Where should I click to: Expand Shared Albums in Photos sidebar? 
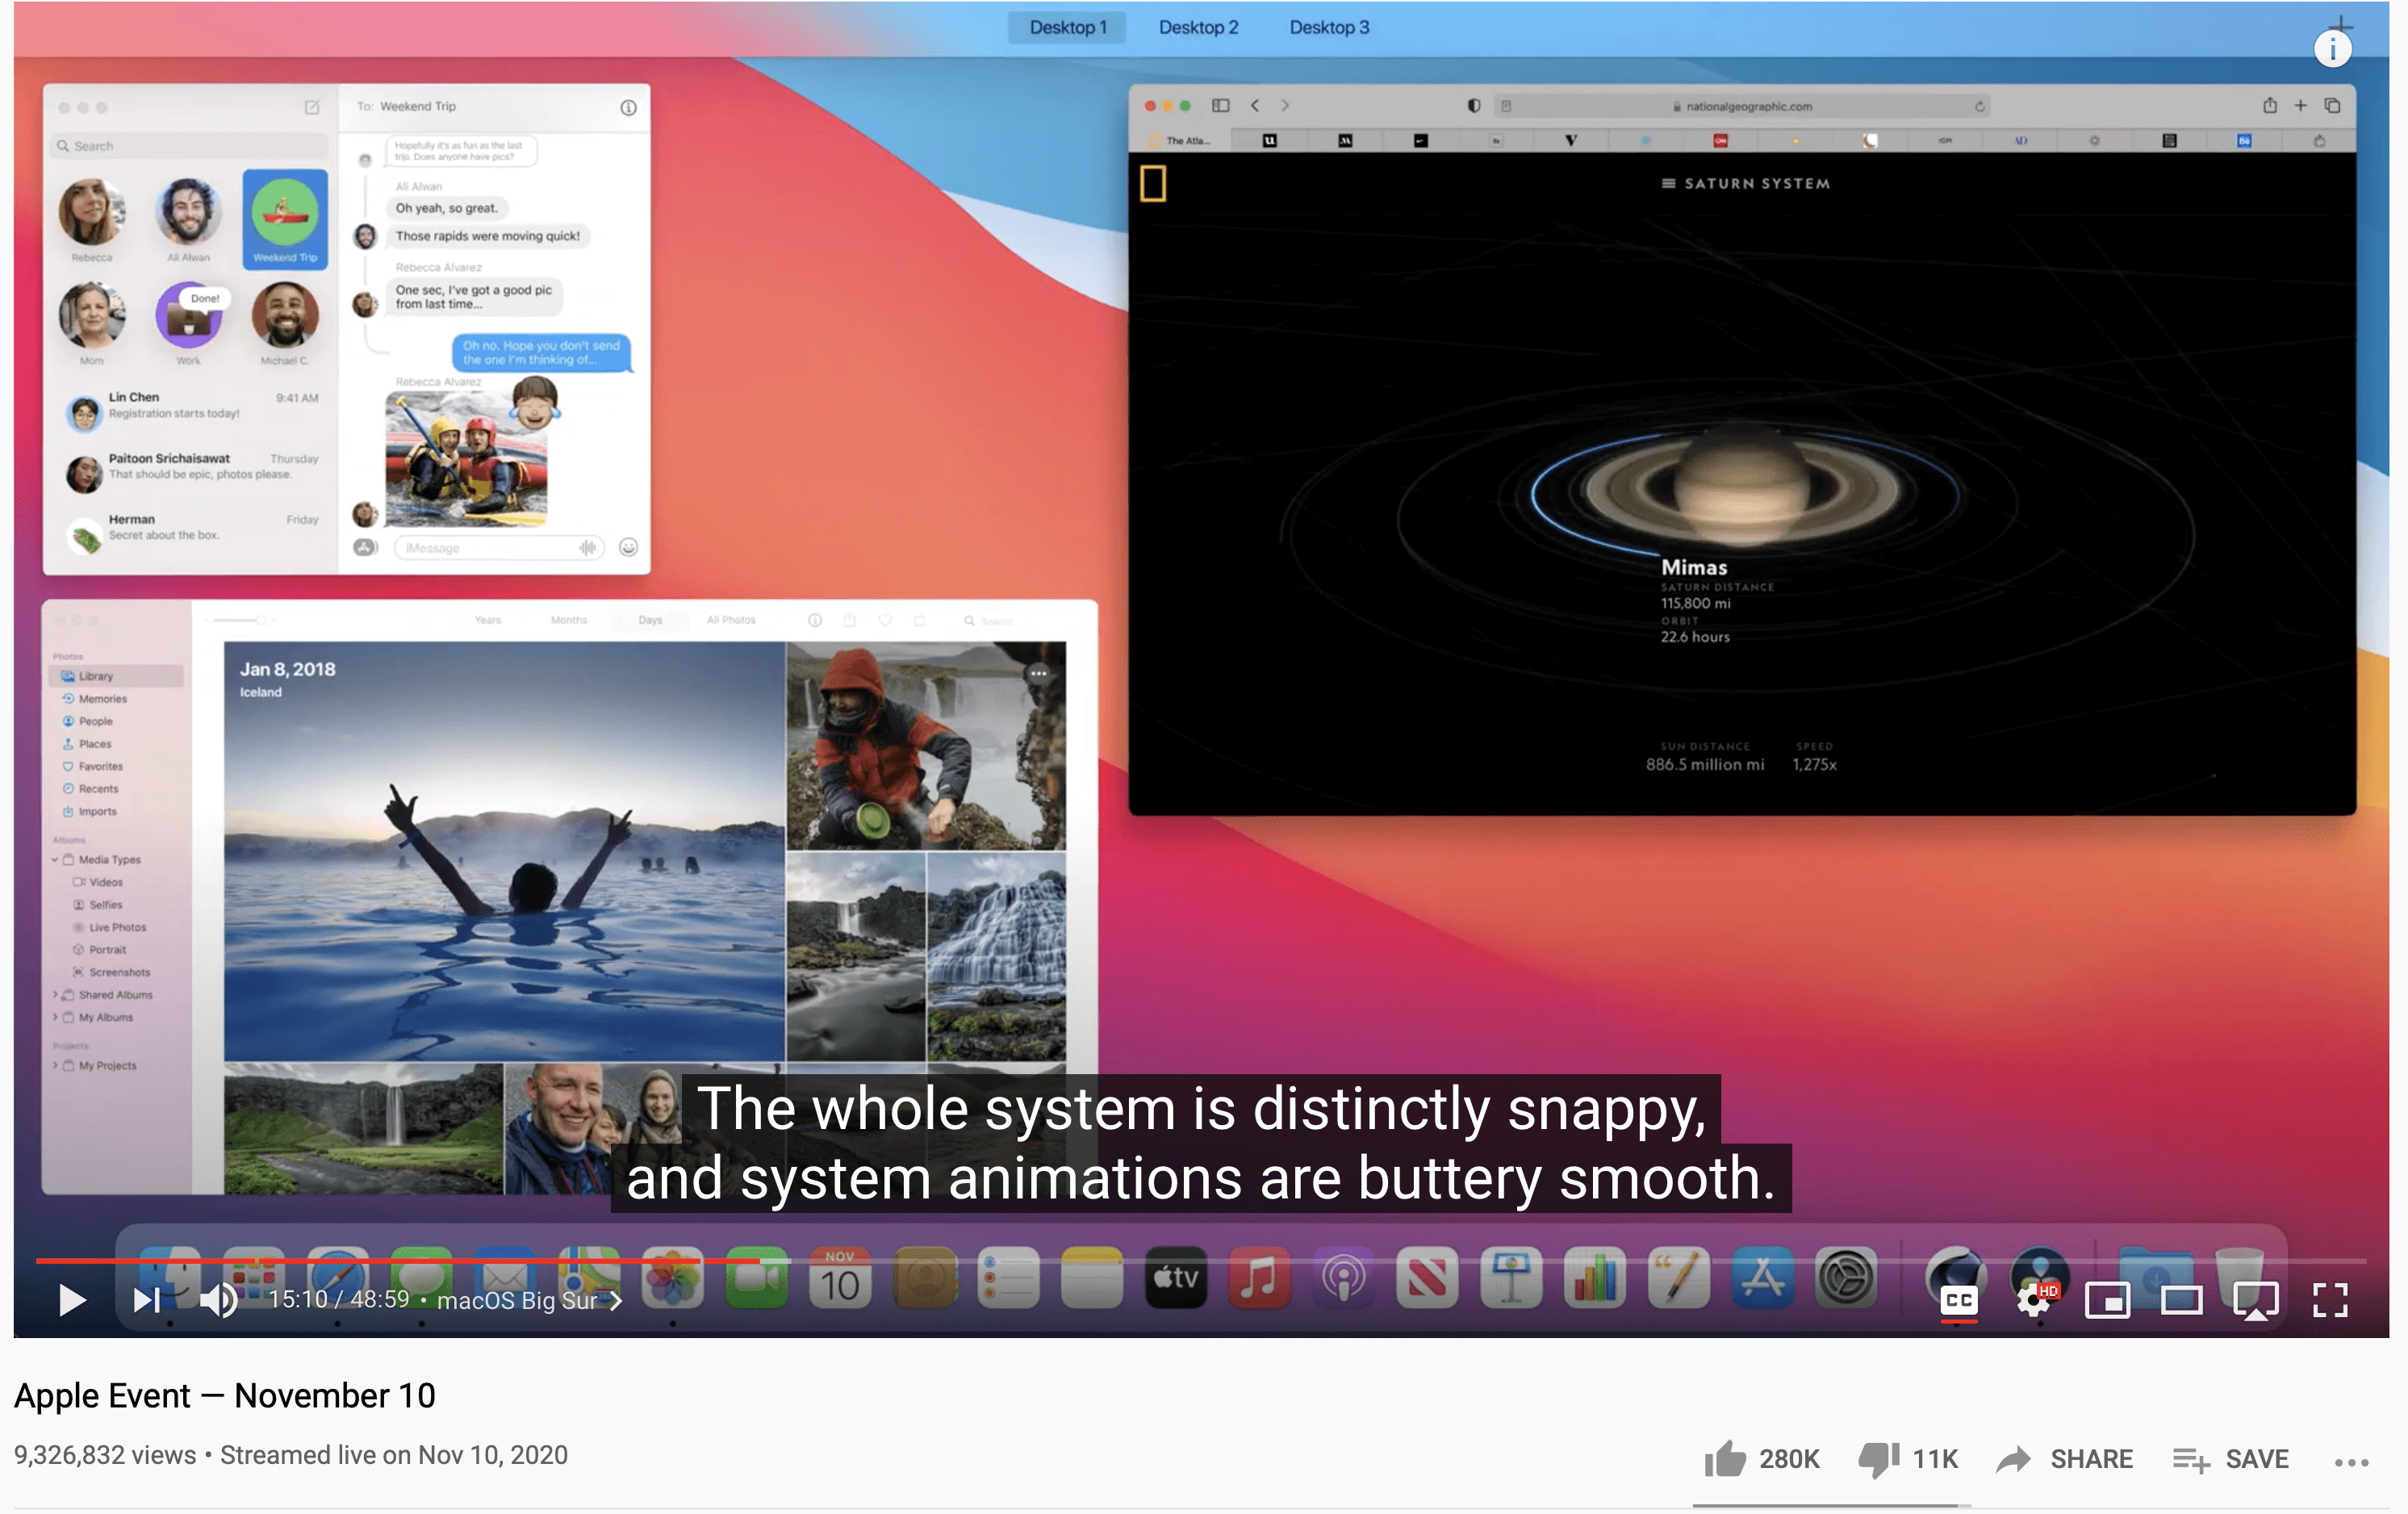tap(55, 995)
